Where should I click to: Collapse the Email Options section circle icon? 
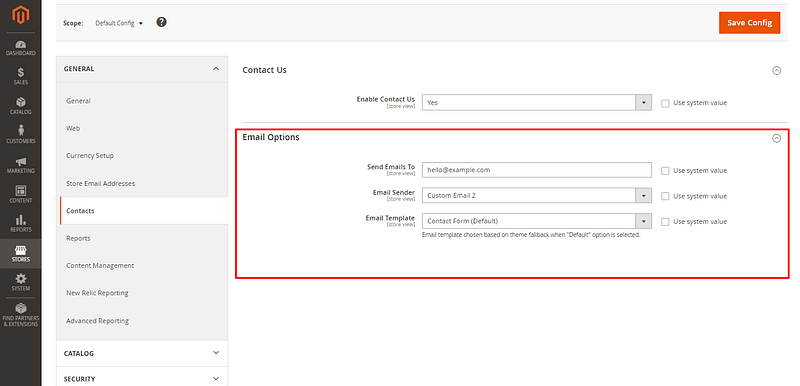coord(777,138)
